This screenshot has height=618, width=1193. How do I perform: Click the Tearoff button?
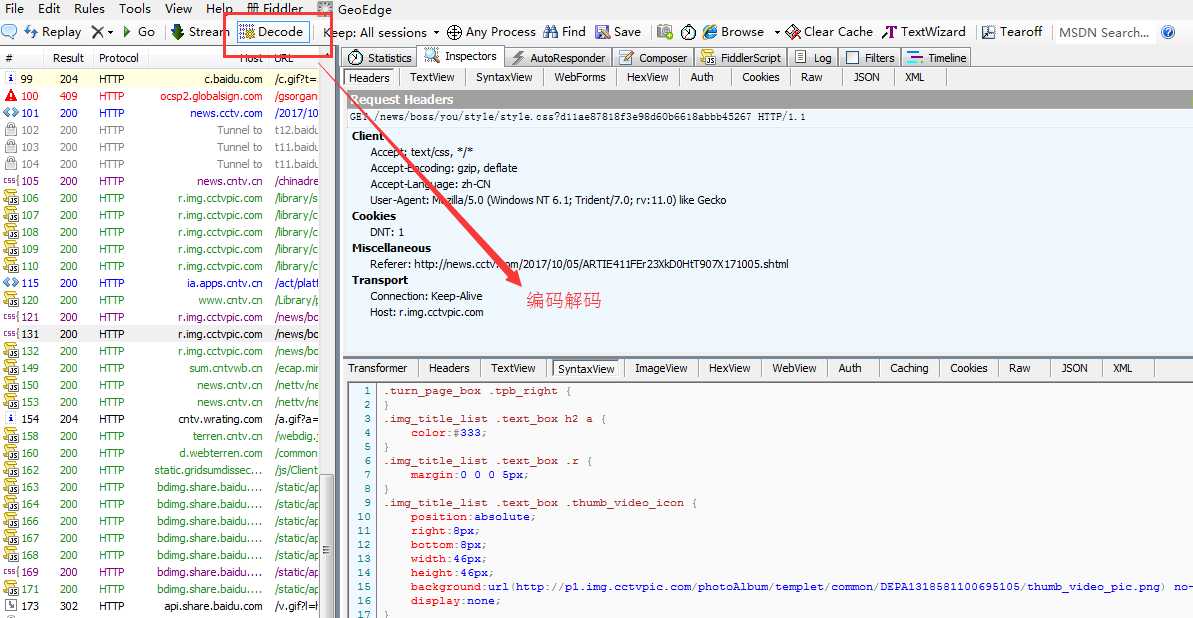tap(1012, 32)
